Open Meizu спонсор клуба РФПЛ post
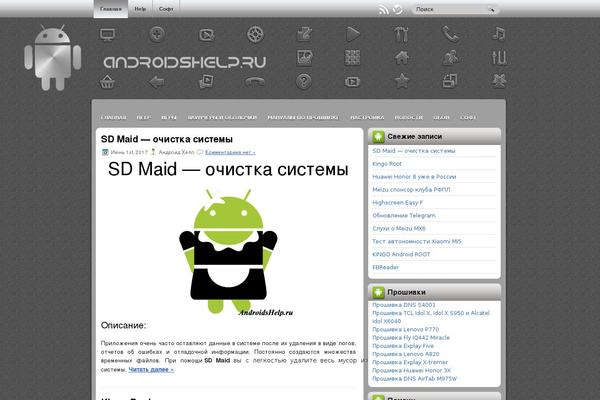Viewport: 600px width, 400px height. coord(411,189)
